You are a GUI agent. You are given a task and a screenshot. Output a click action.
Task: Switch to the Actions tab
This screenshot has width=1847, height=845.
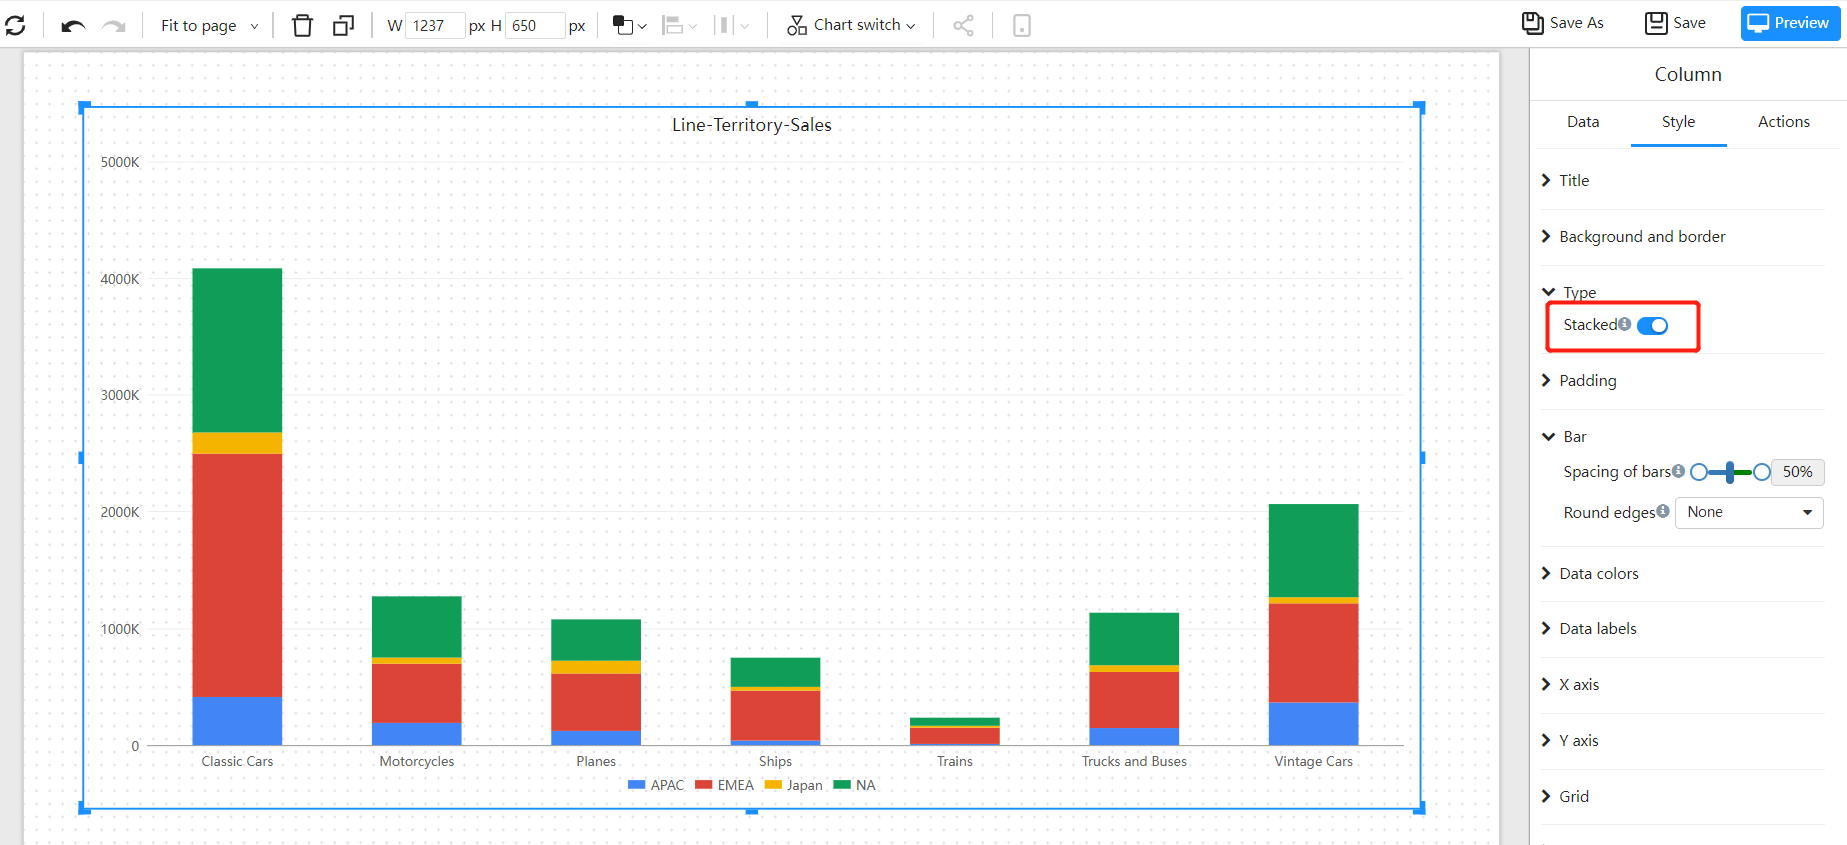(x=1784, y=122)
